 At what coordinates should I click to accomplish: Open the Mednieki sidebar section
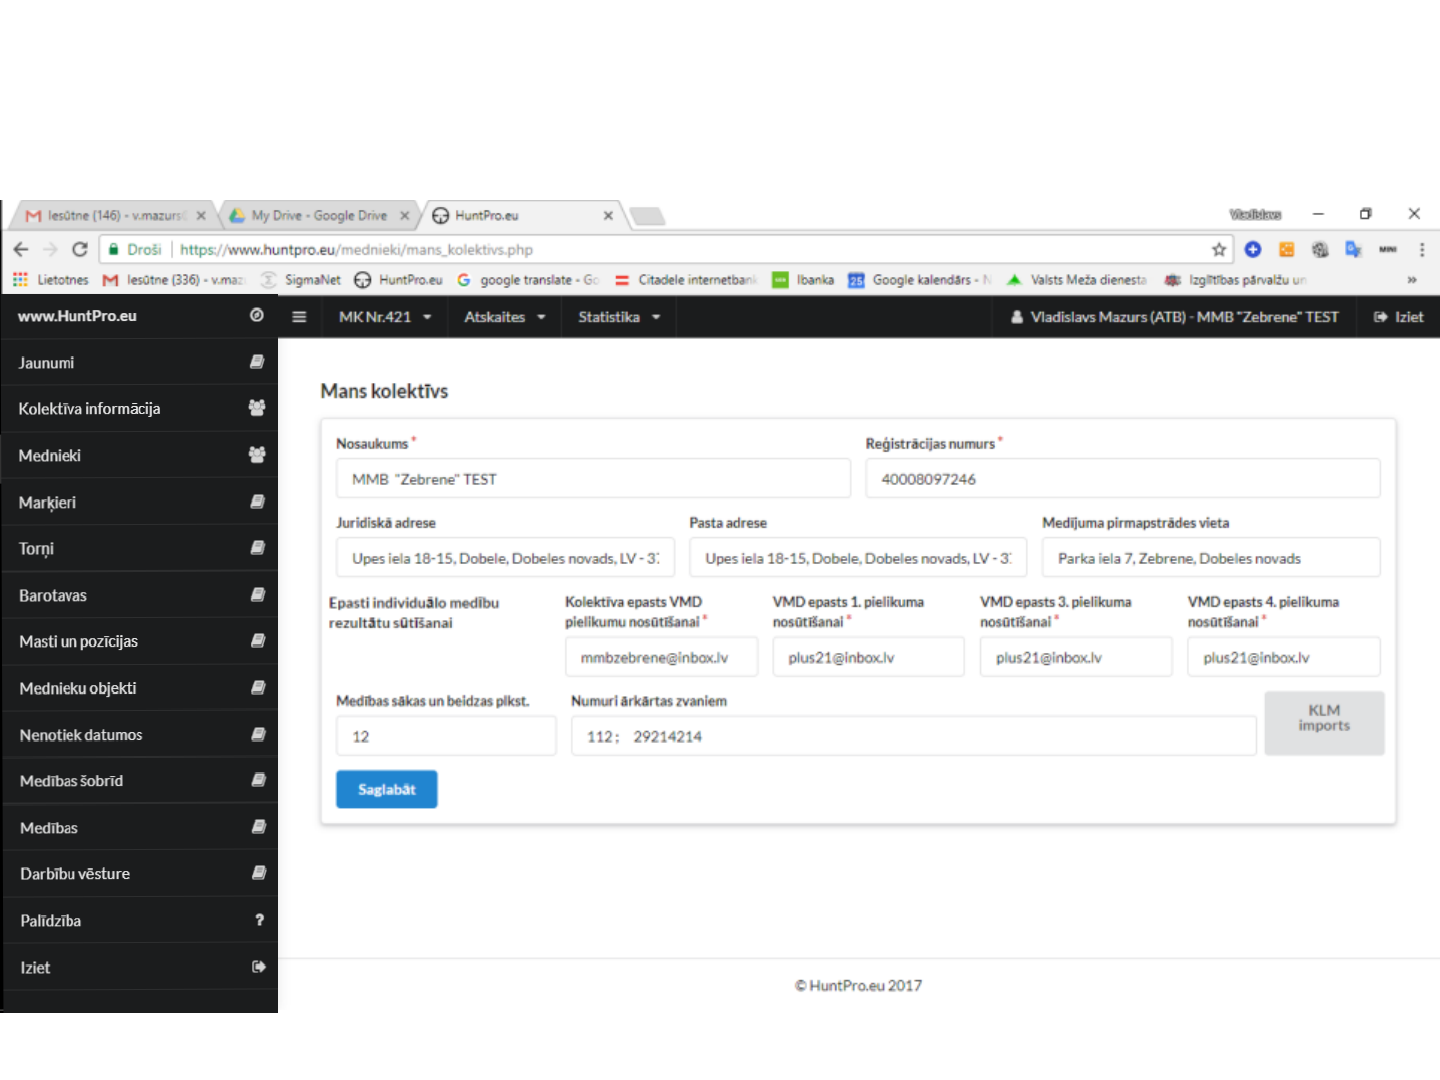tap(140, 455)
